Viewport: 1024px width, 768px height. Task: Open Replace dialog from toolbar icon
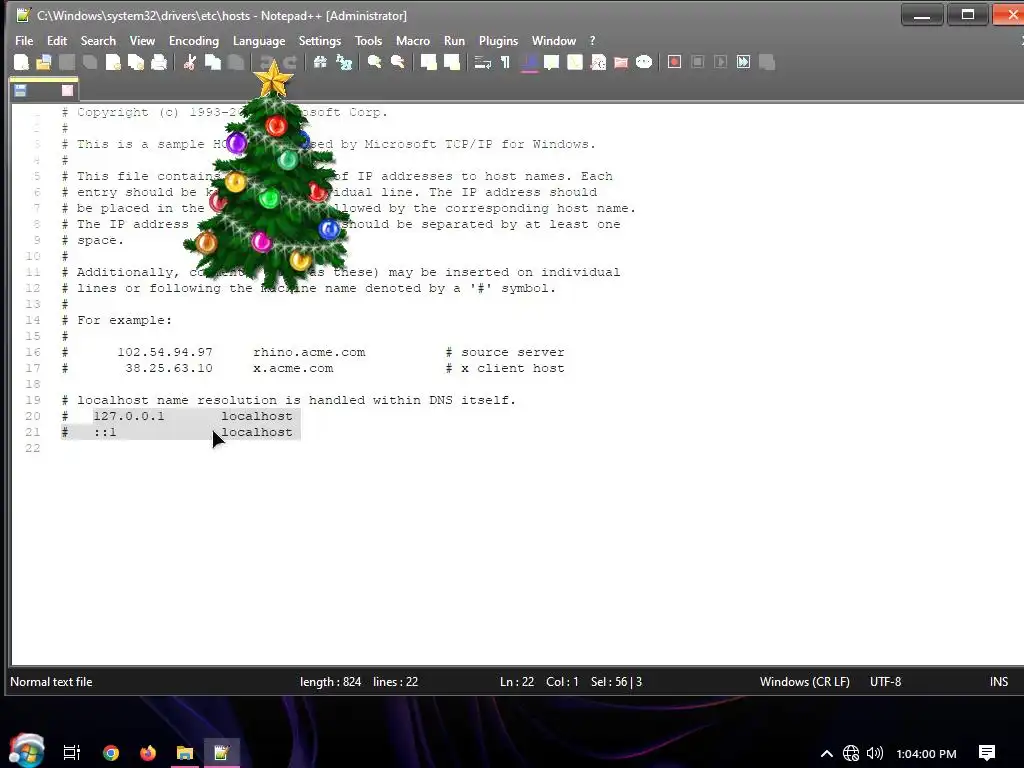(344, 62)
